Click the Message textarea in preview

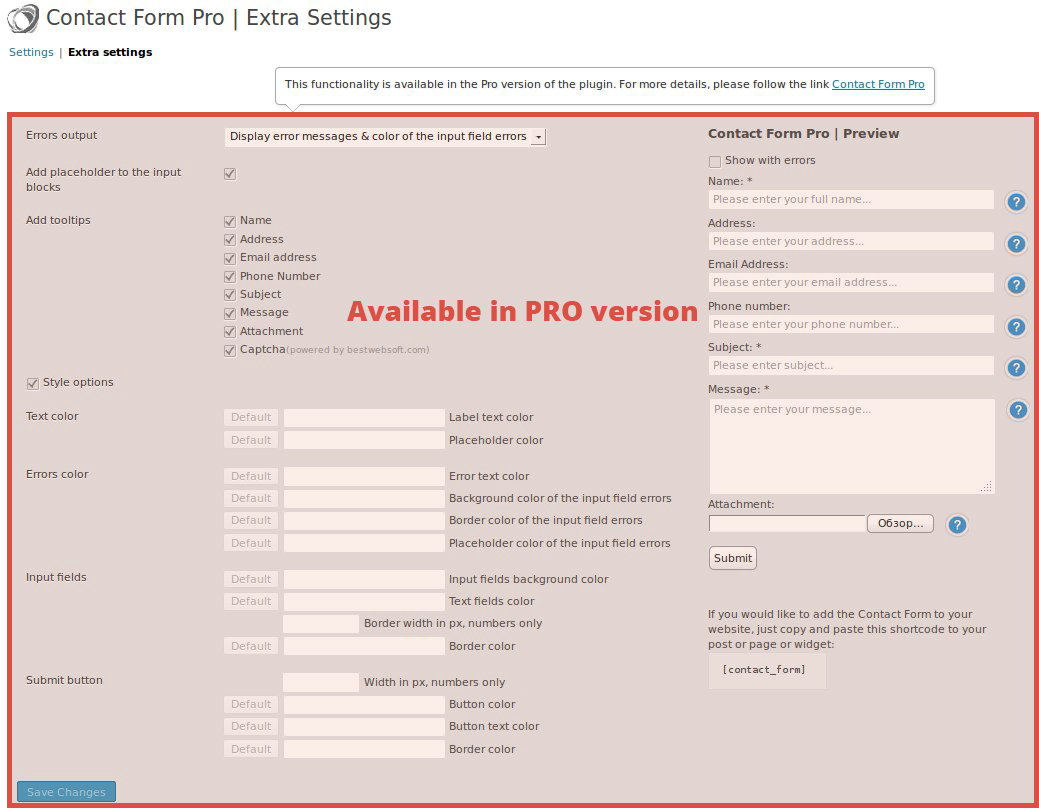pyautogui.click(x=852, y=446)
